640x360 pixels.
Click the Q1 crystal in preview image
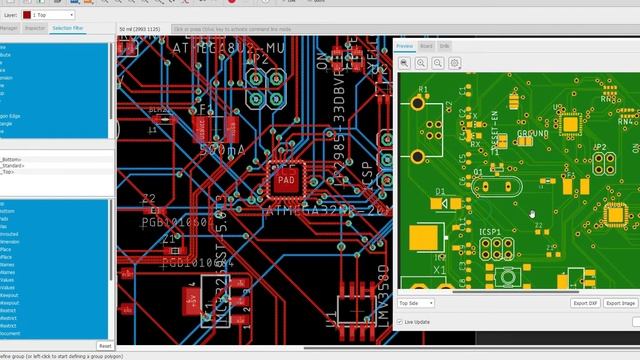pyautogui.click(x=497, y=187)
